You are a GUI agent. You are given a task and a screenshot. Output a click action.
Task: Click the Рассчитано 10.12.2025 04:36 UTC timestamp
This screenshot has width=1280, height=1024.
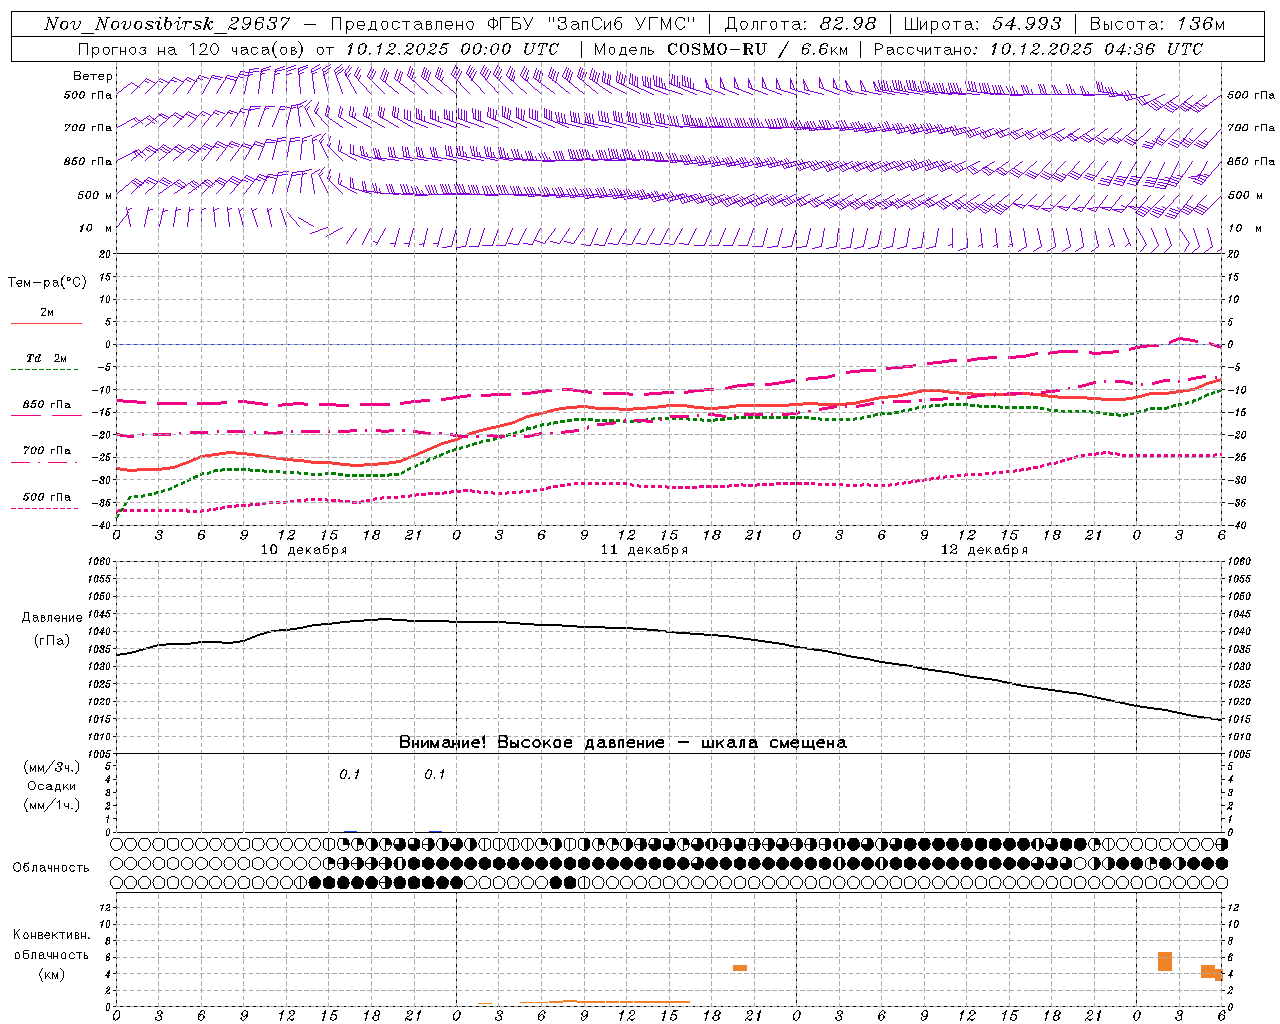(1038, 49)
